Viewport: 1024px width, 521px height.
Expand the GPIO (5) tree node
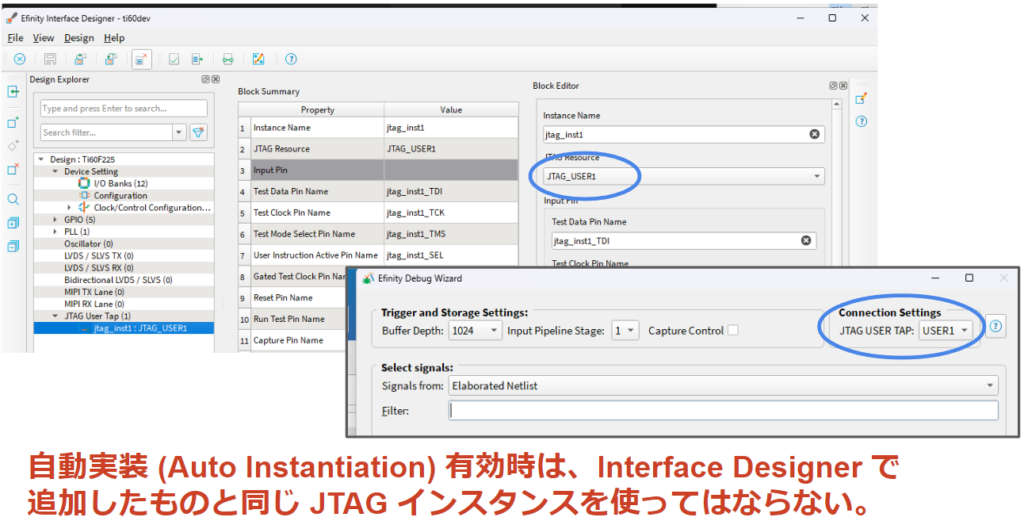(x=56, y=220)
